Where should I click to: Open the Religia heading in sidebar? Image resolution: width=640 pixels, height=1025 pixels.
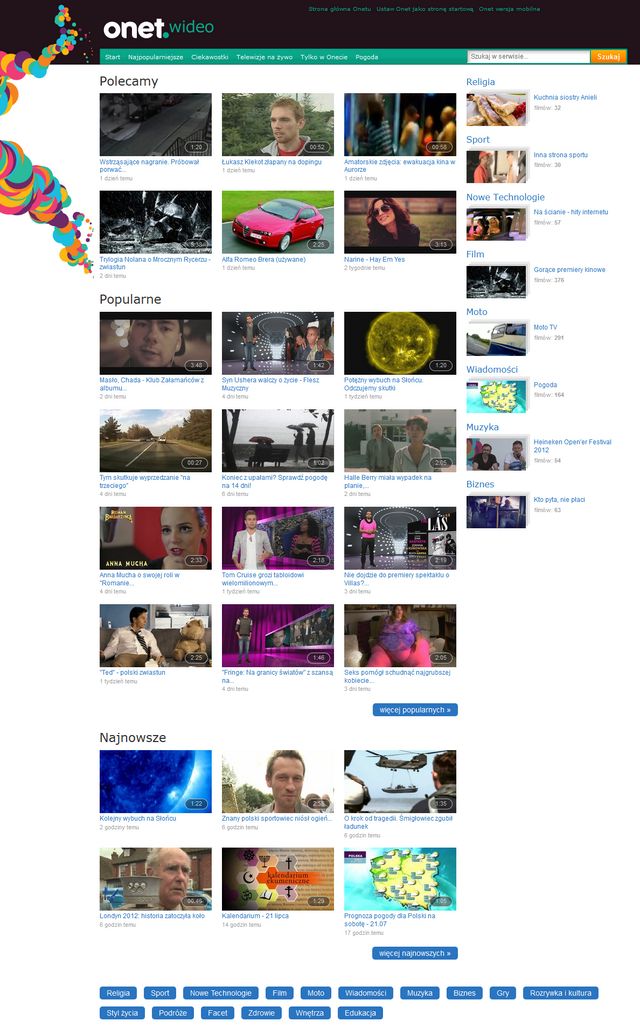coord(480,82)
